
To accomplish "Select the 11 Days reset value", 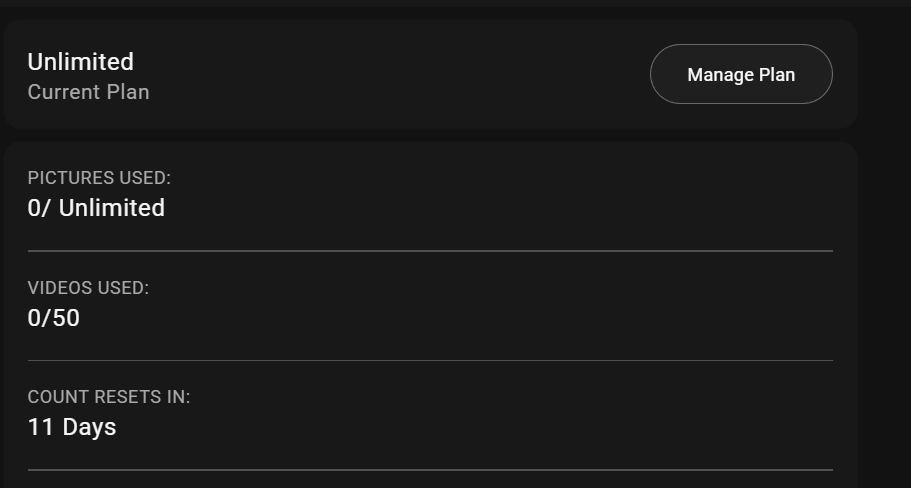I will coord(72,427).
